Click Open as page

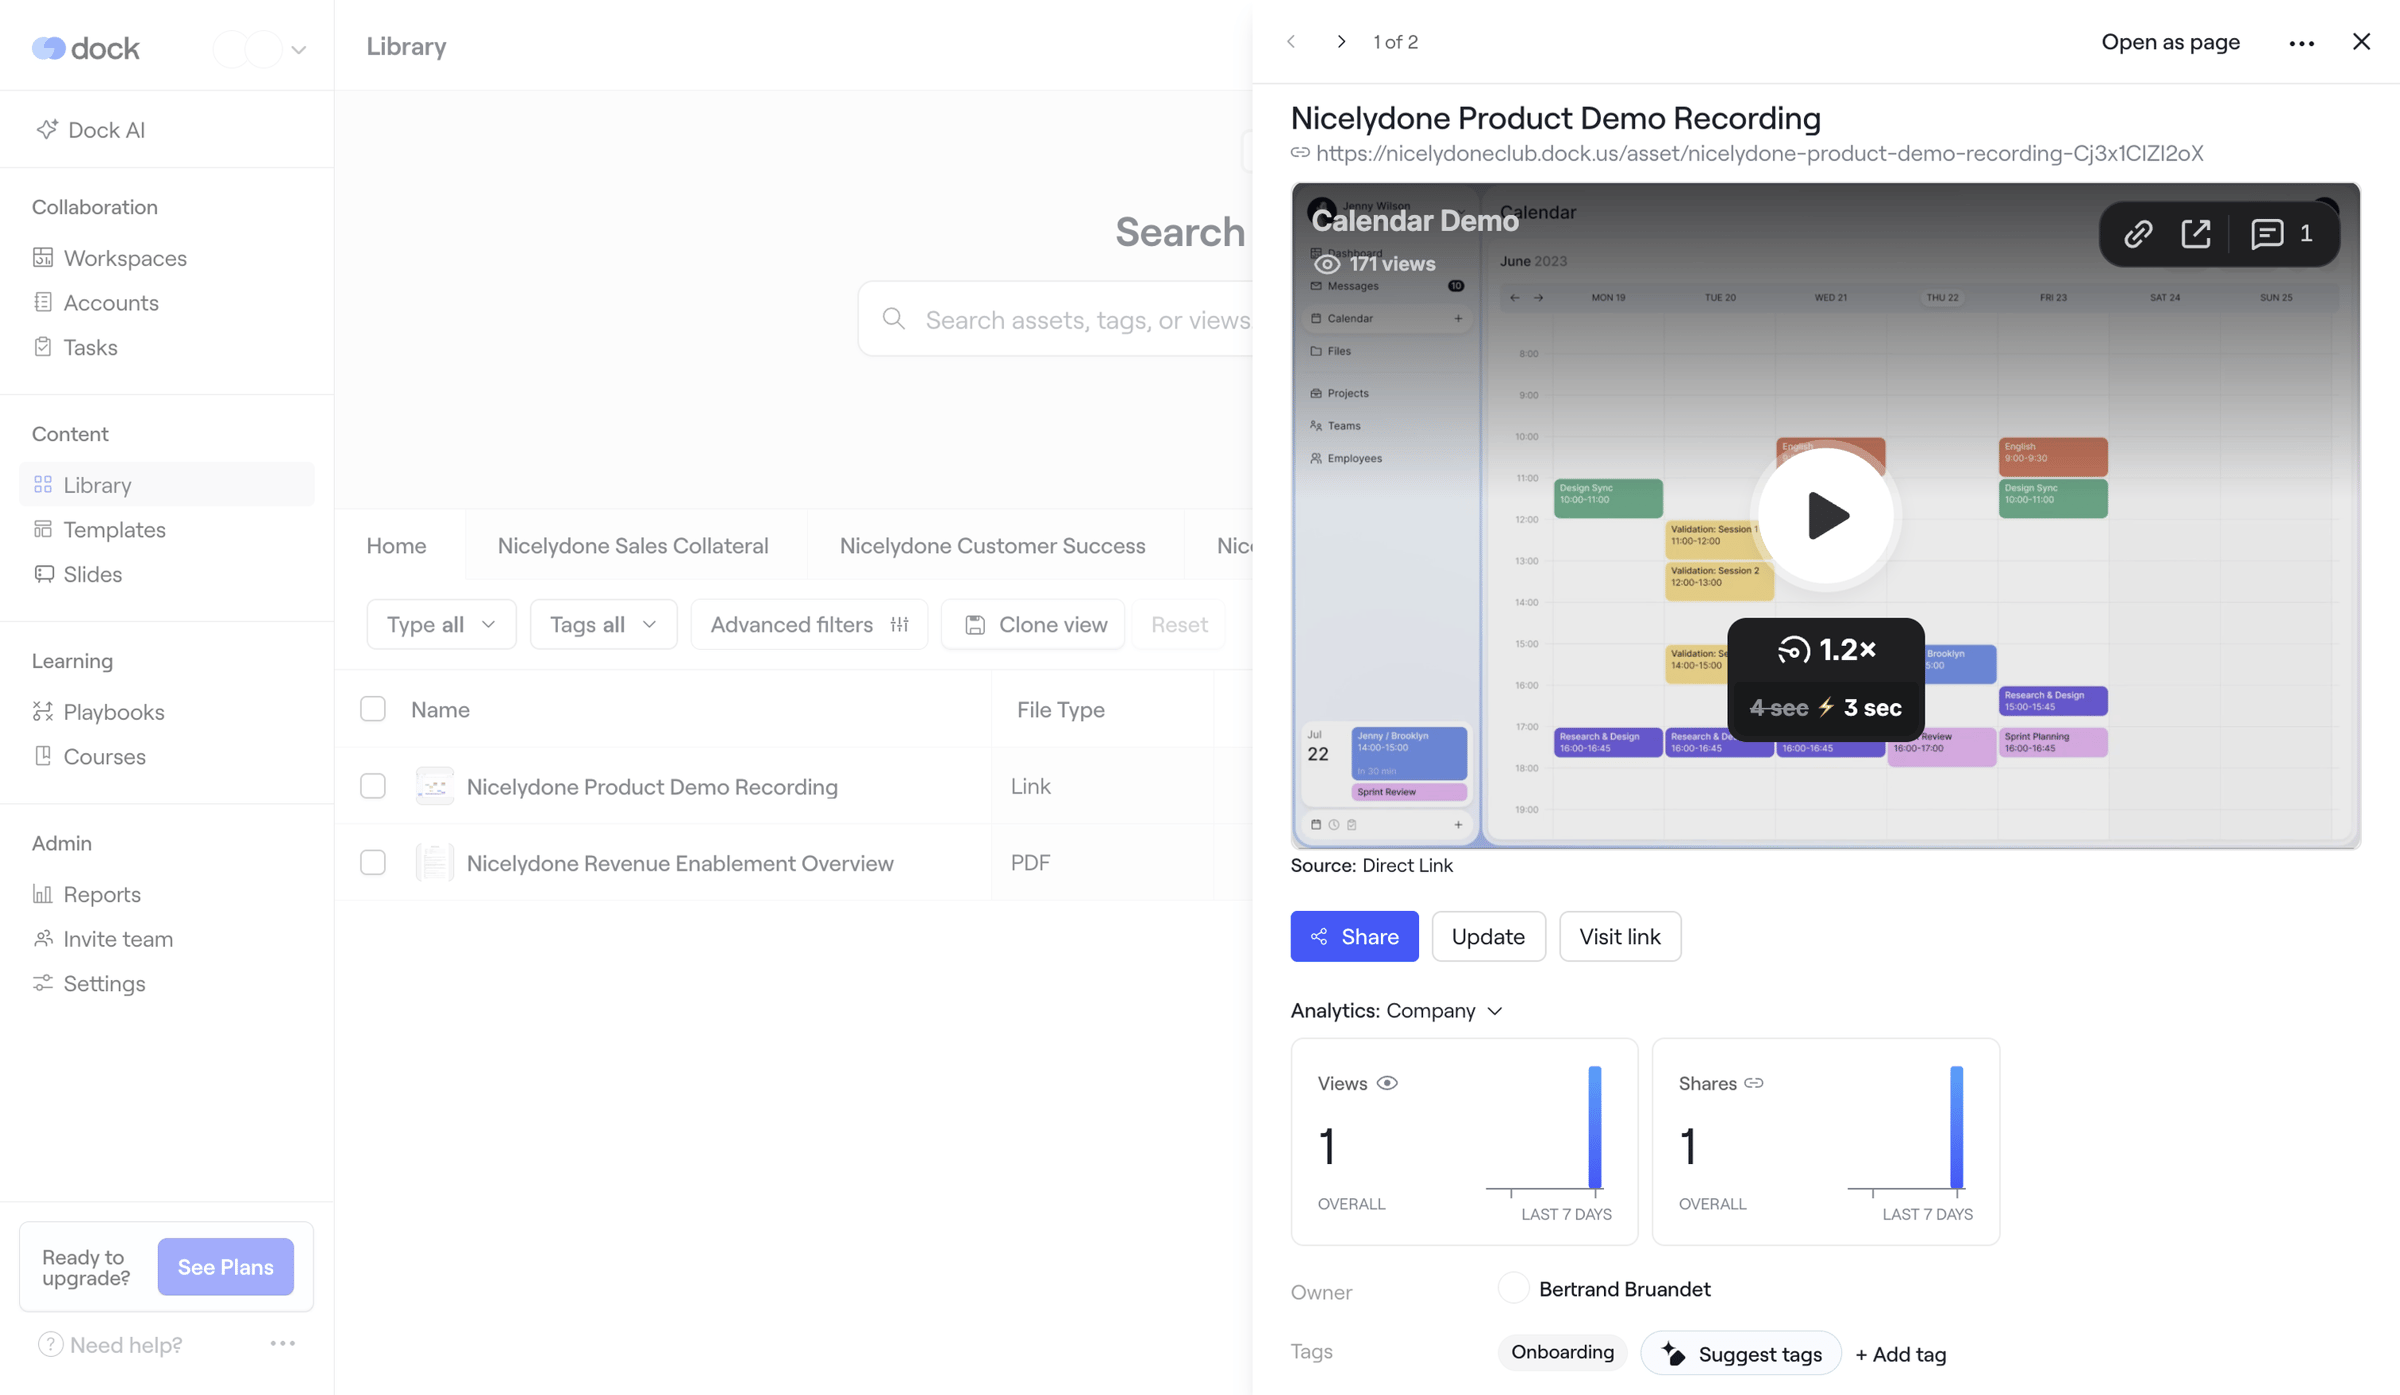[x=2170, y=42]
